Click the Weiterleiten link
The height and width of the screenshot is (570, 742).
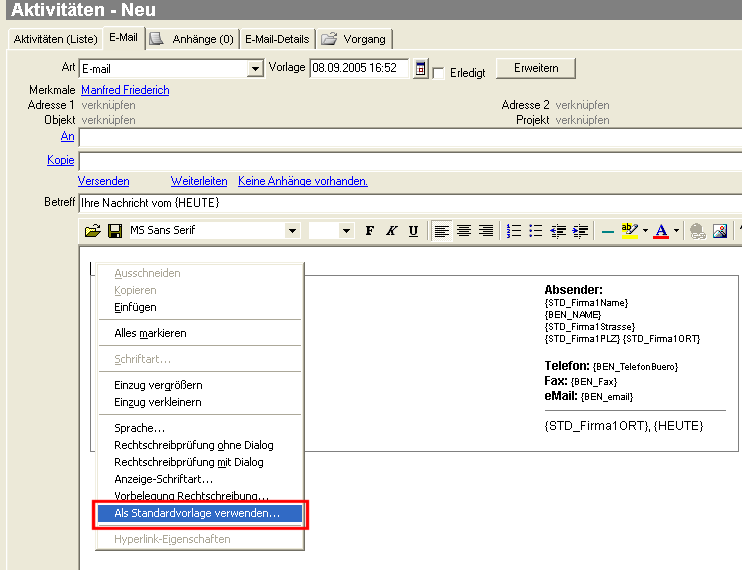(199, 181)
